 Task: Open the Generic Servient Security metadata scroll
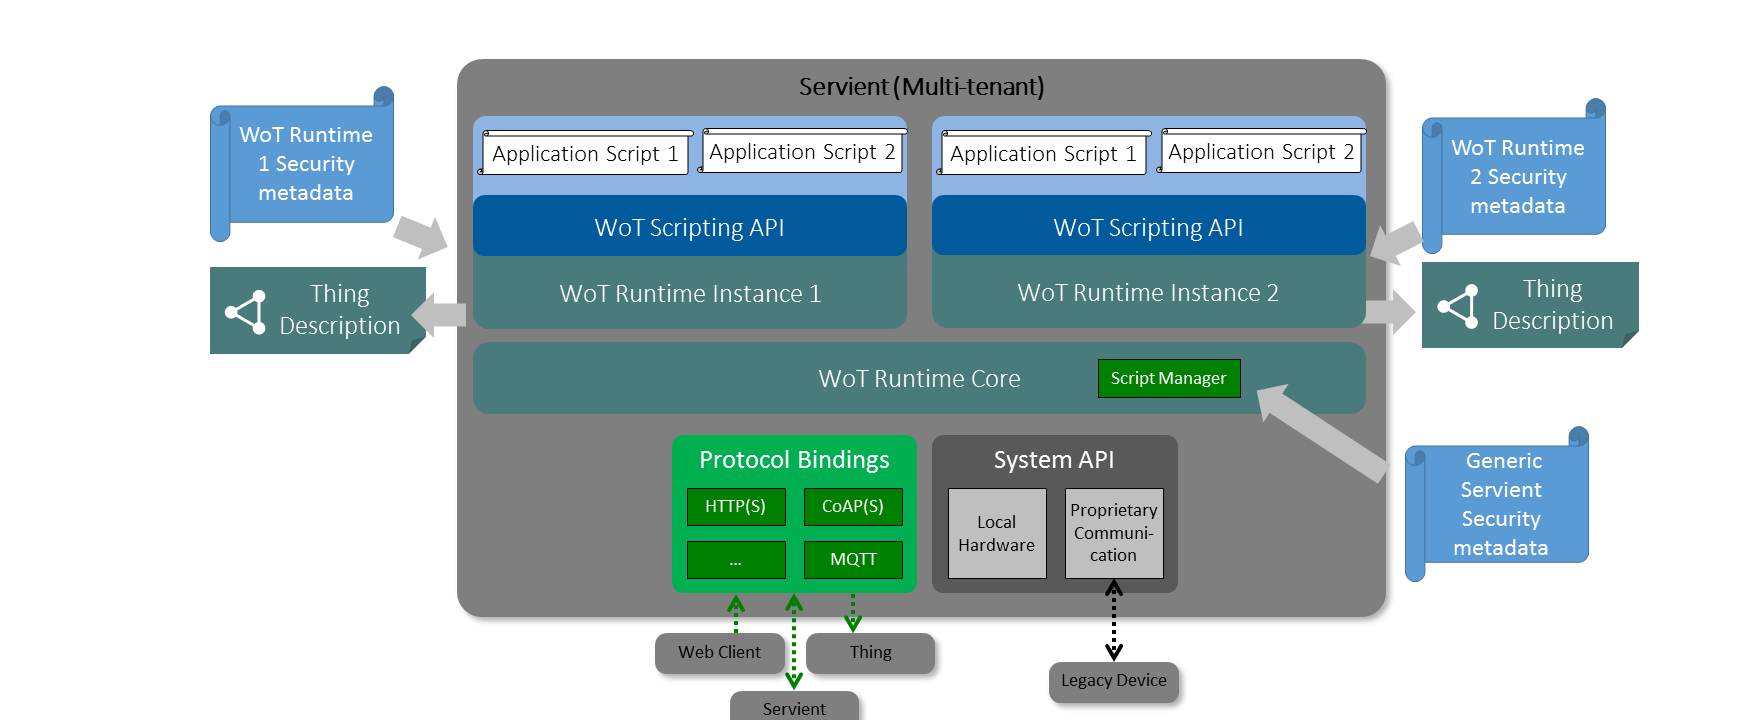tap(1500, 504)
